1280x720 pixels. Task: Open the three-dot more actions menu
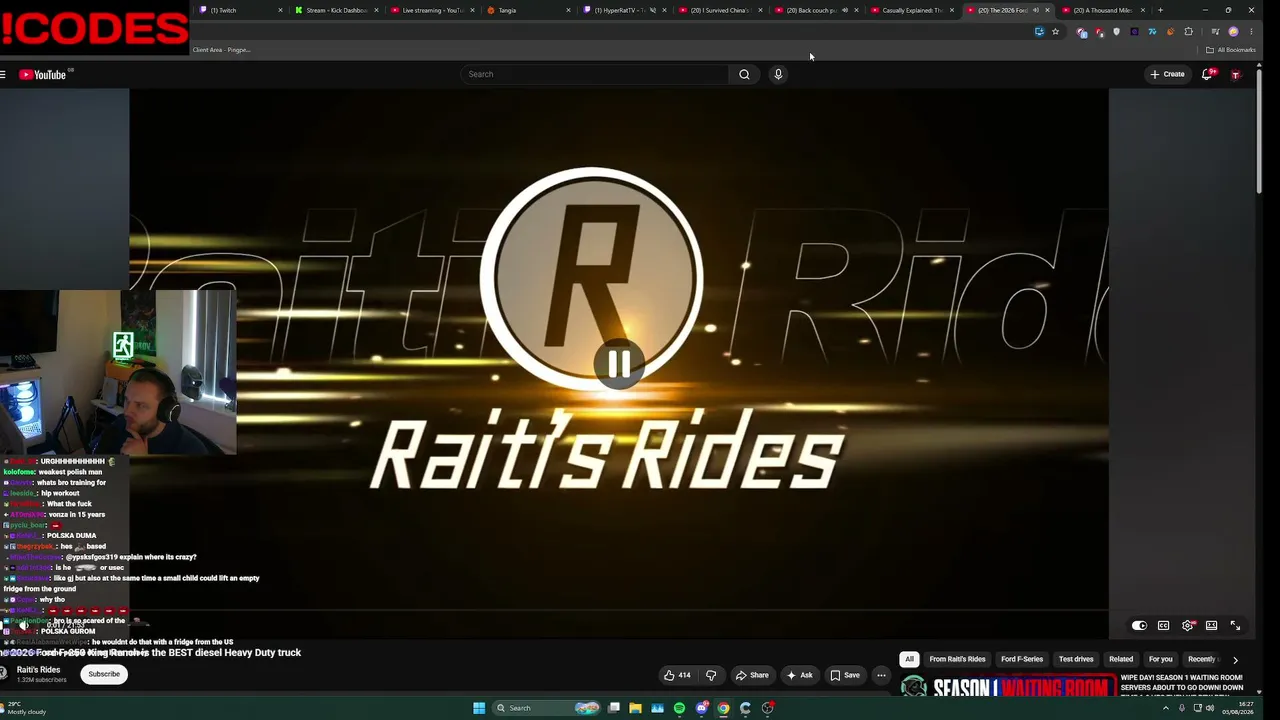[881, 675]
